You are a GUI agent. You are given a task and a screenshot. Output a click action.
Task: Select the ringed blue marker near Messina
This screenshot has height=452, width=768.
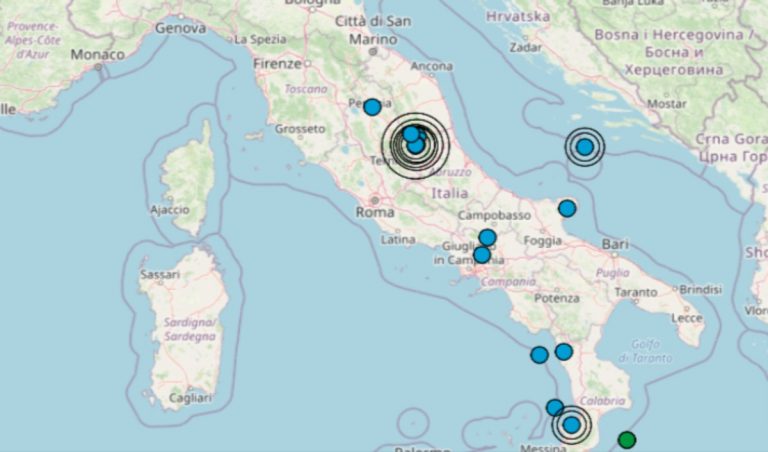571,425
